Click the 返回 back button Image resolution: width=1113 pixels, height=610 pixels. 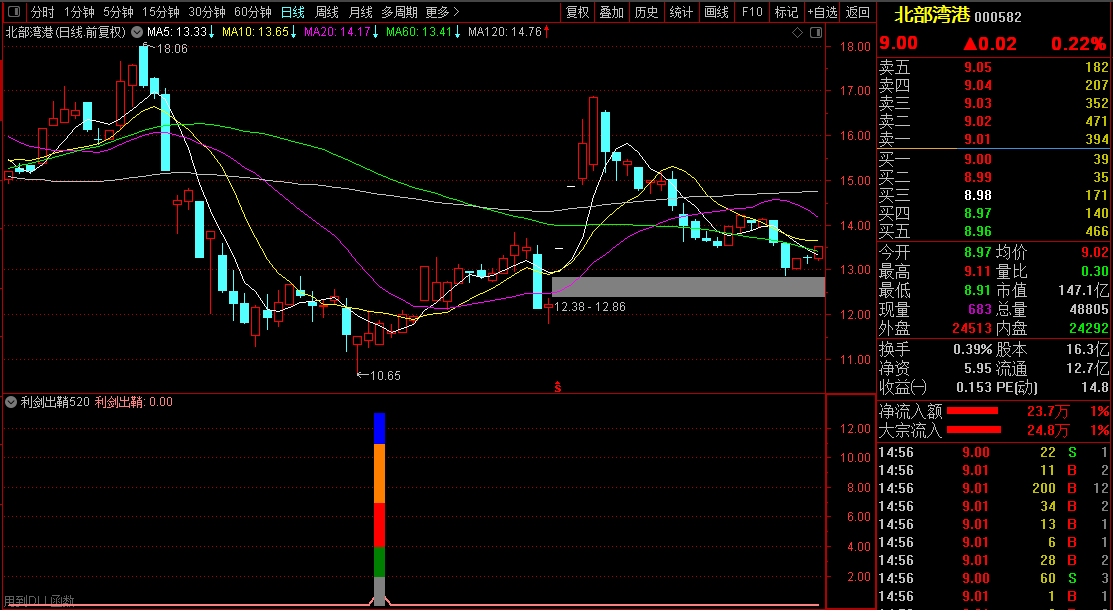(x=857, y=12)
